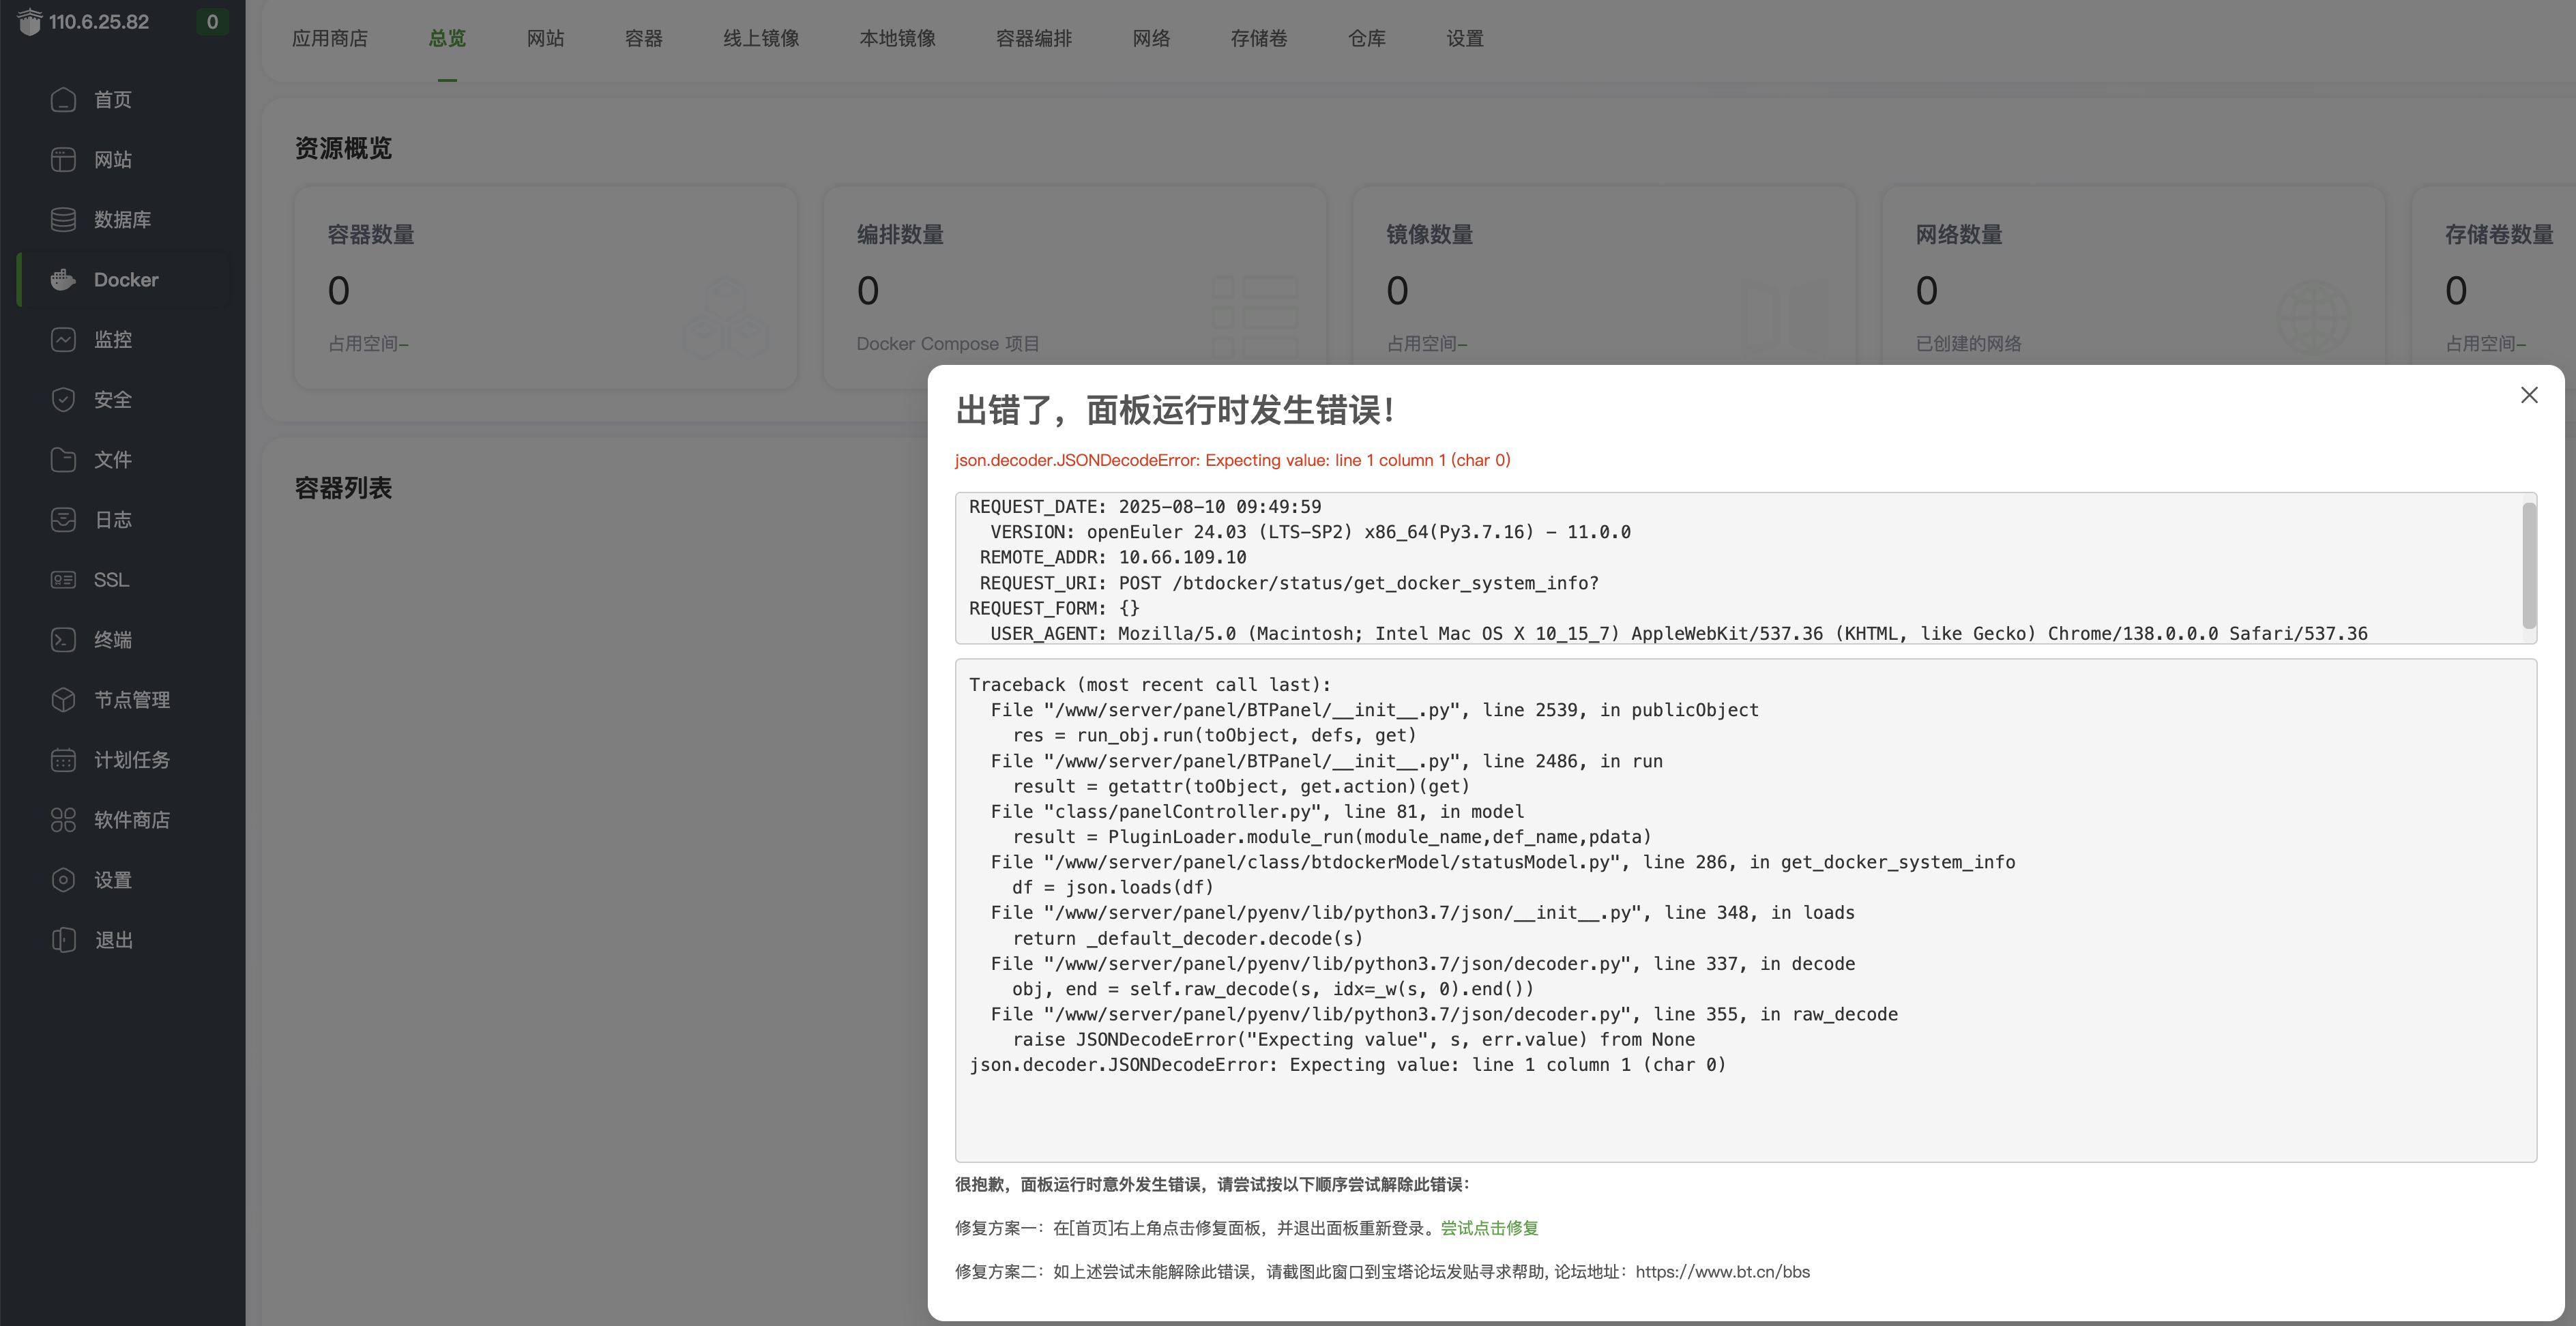Click the 修复方案二 help text line
2576x1326 pixels.
(x=1382, y=1272)
